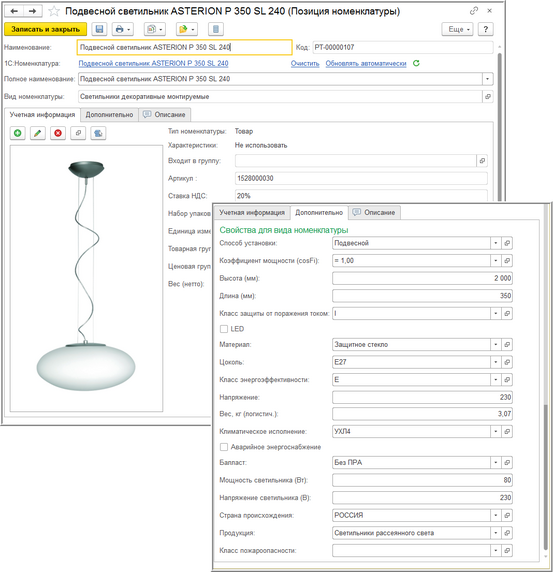Expand the Коэффициент мощности (cosFi) dropdown
Screen dimensions: 553x572
[496, 260]
